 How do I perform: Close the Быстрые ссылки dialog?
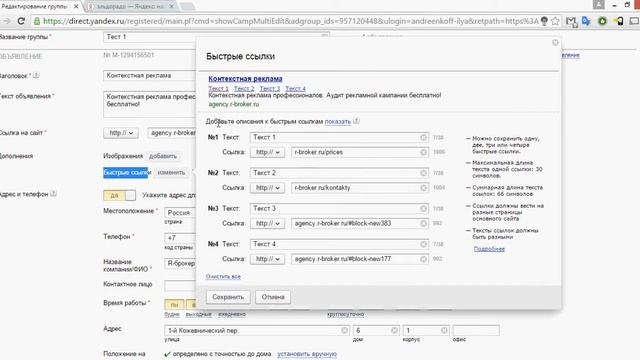[x=555, y=42]
